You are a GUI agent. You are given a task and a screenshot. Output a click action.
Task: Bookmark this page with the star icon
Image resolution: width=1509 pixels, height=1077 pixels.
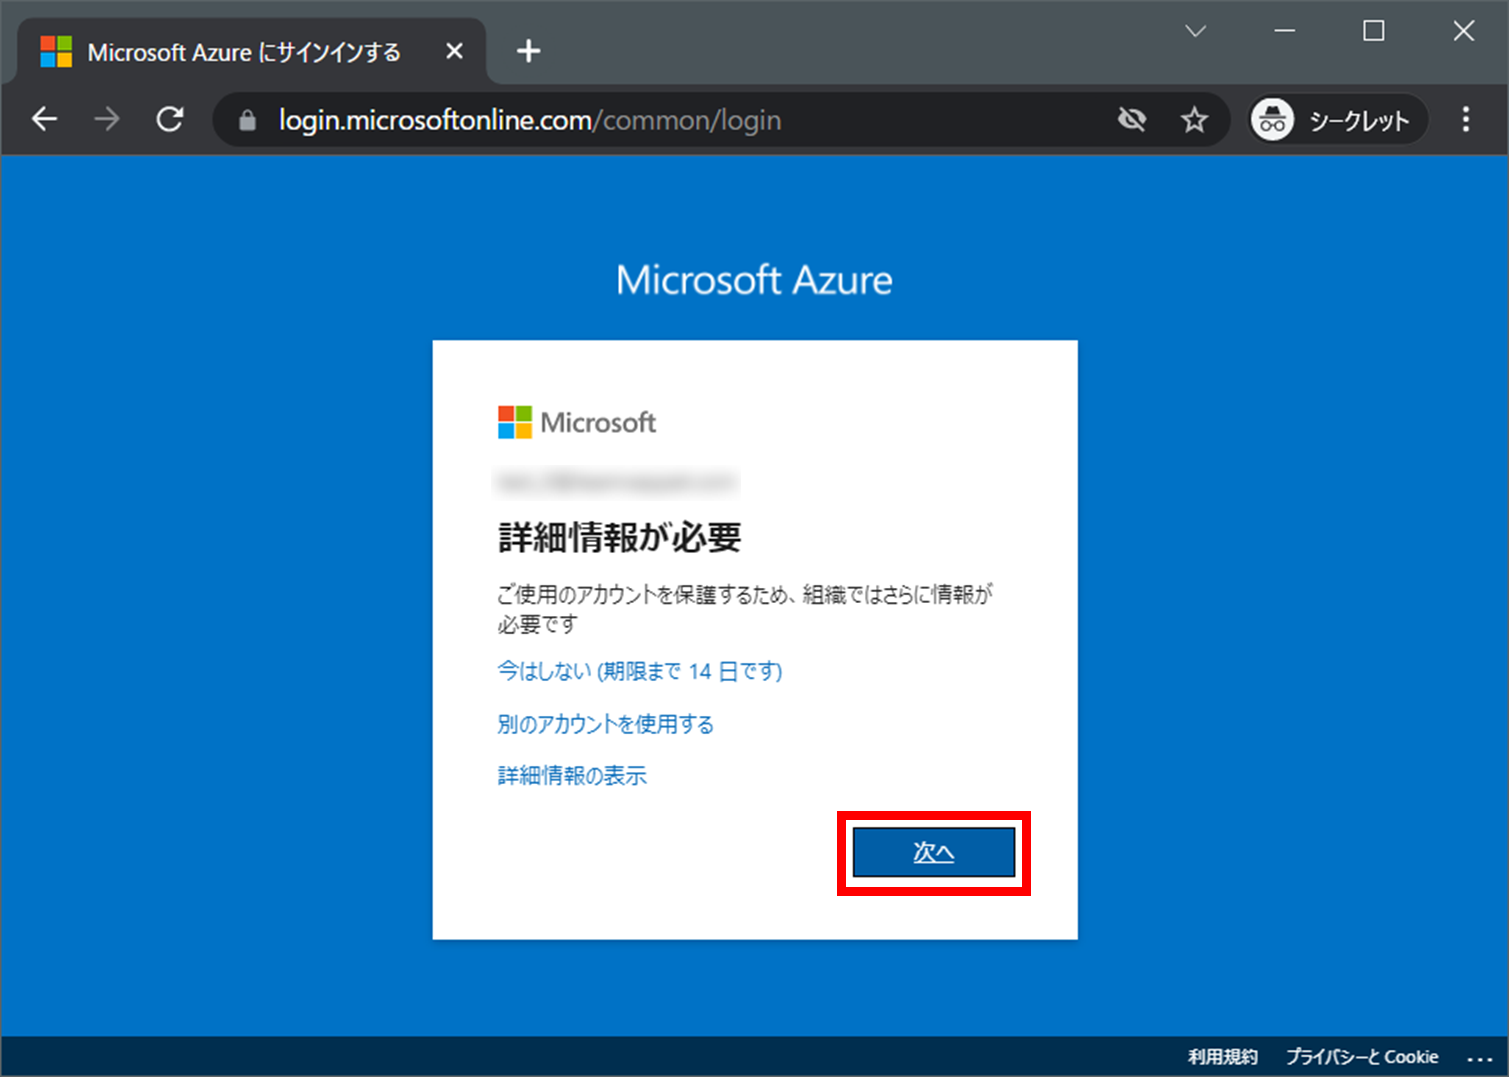click(x=1194, y=121)
